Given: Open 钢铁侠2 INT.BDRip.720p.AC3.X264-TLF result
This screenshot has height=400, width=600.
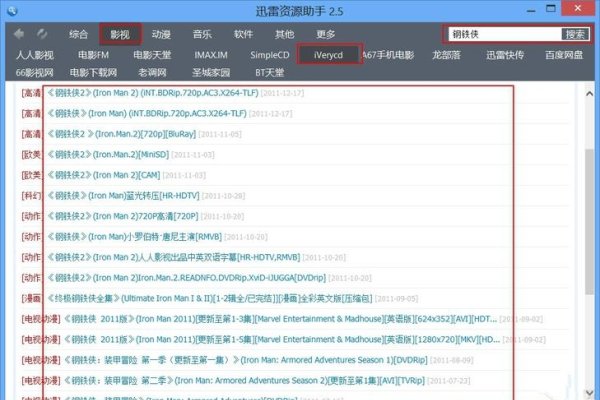Looking at the screenshot, I should [153, 93].
